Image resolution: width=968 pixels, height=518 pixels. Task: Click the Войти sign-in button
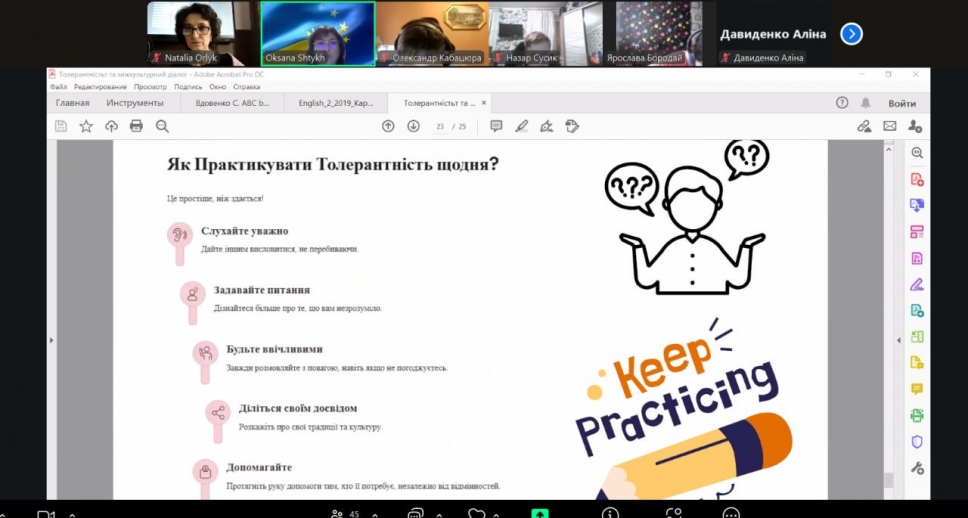[901, 103]
